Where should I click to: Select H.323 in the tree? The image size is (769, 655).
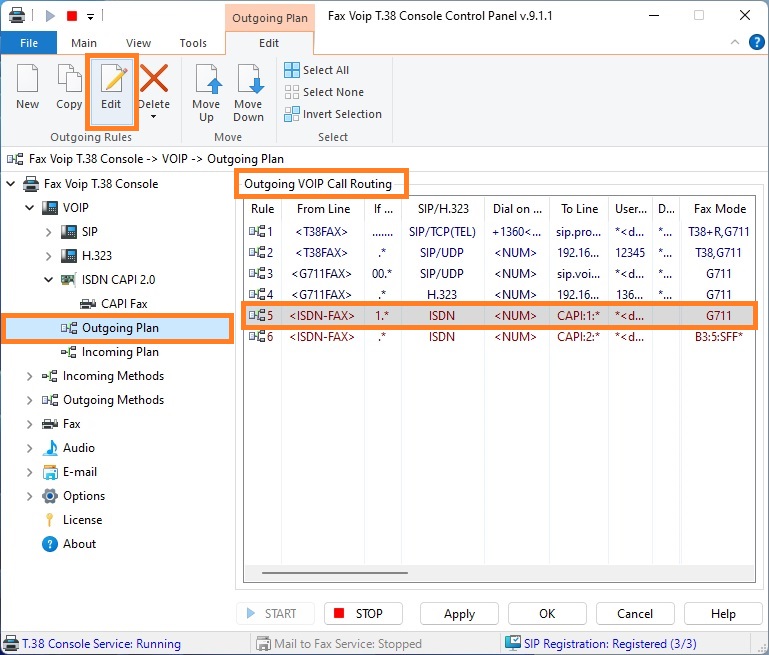coord(97,256)
